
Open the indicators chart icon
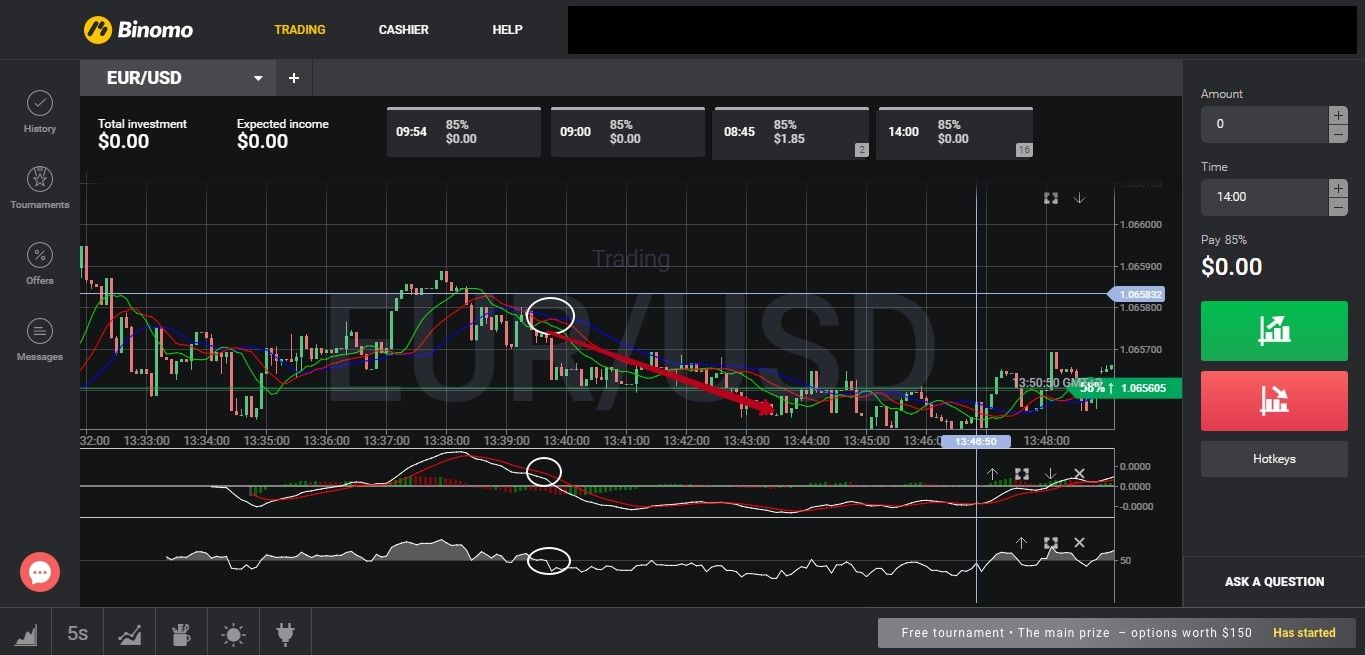[x=130, y=633]
